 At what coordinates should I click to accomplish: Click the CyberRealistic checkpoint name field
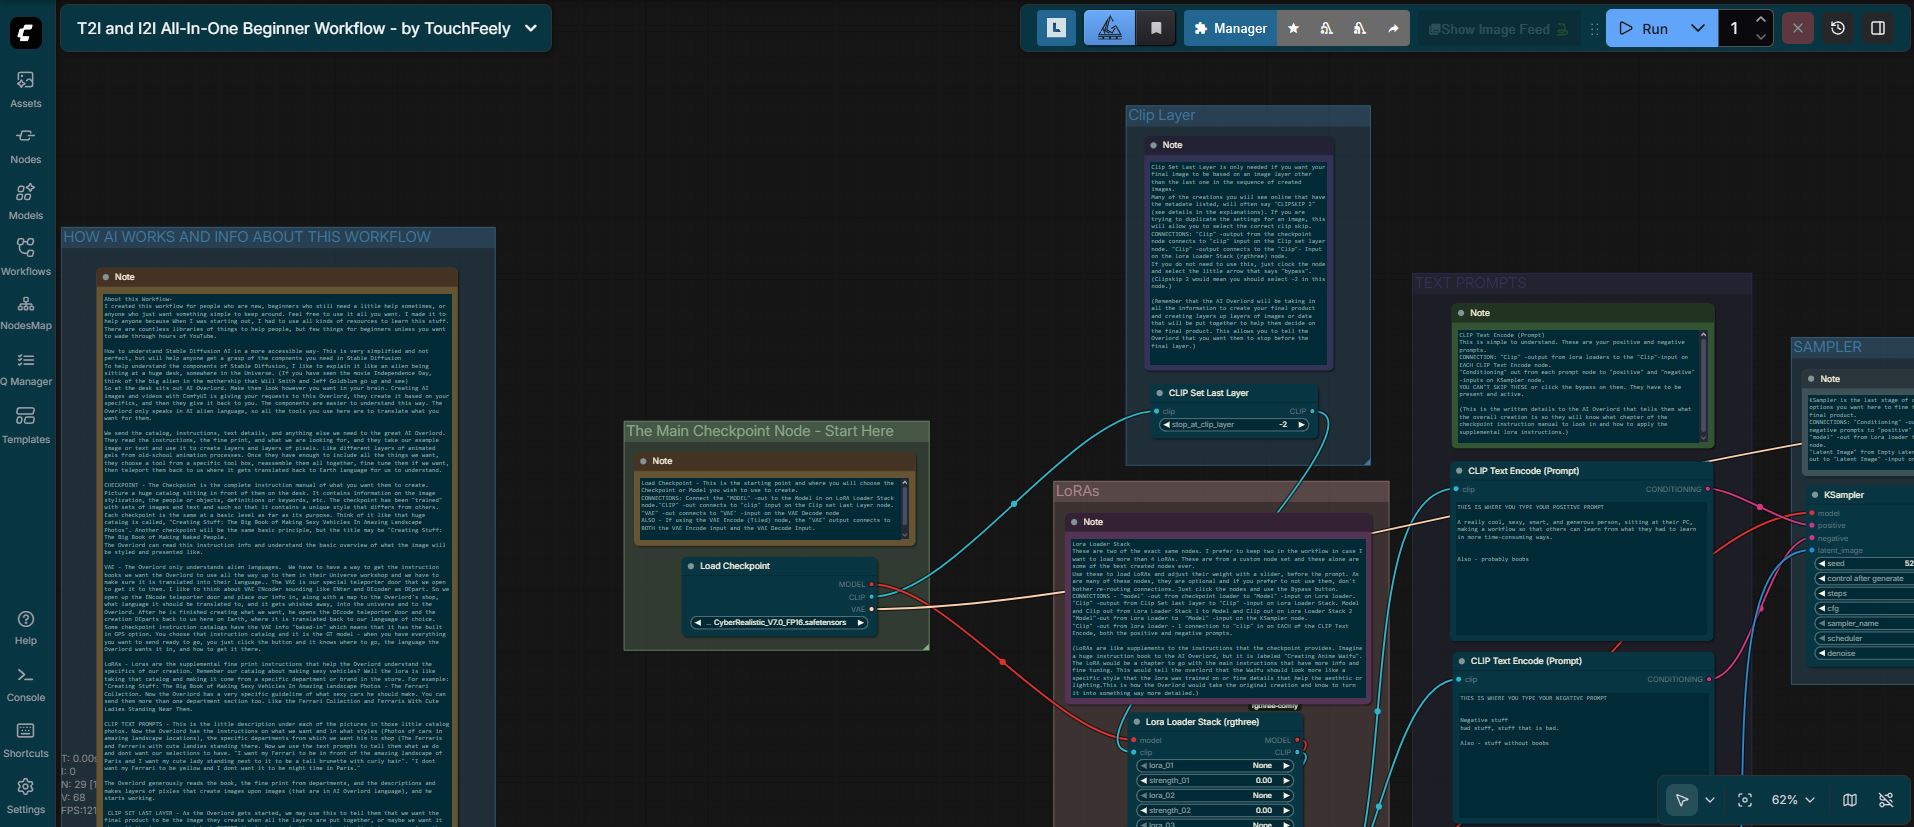click(x=779, y=623)
